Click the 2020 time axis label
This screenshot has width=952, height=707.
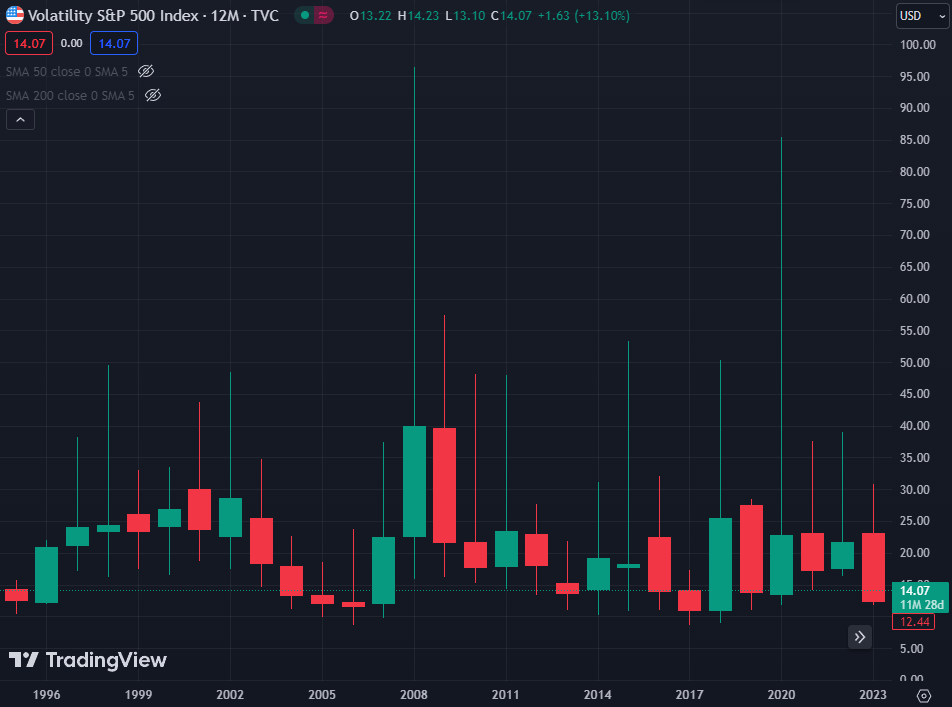pyautogui.click(x=781, y=695)
